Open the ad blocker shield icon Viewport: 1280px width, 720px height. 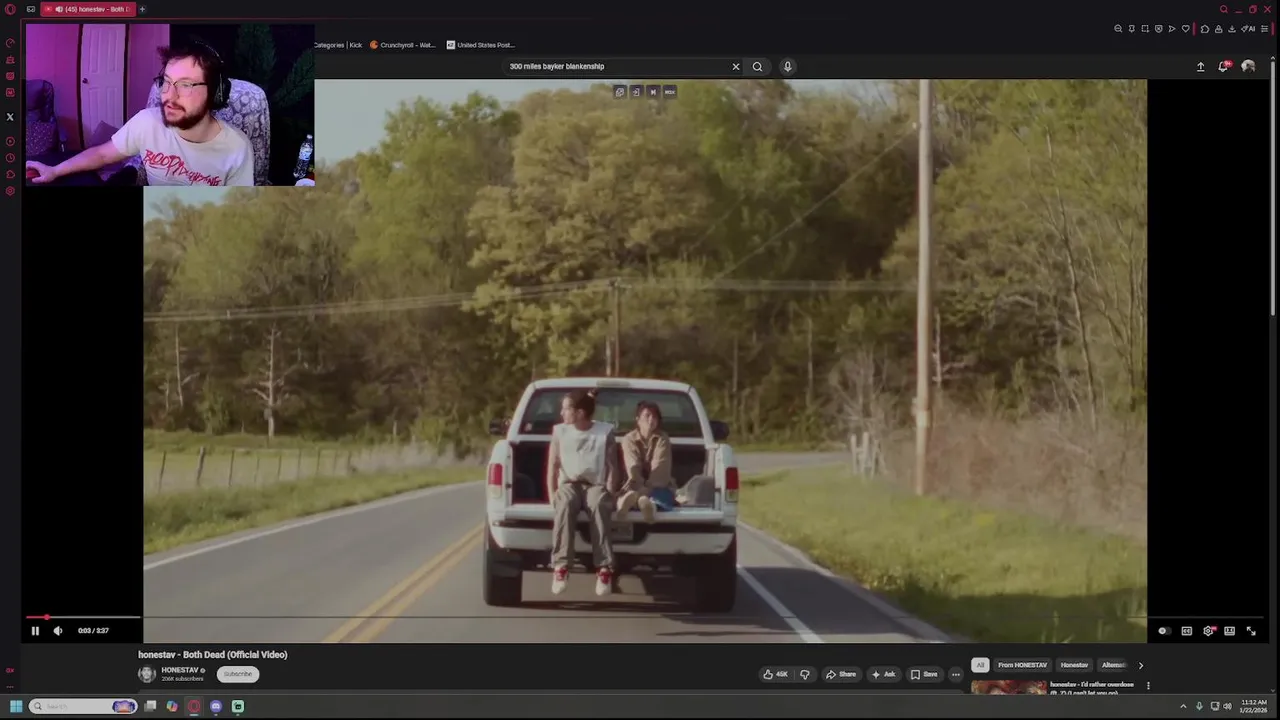click(x=1158, y=29)
